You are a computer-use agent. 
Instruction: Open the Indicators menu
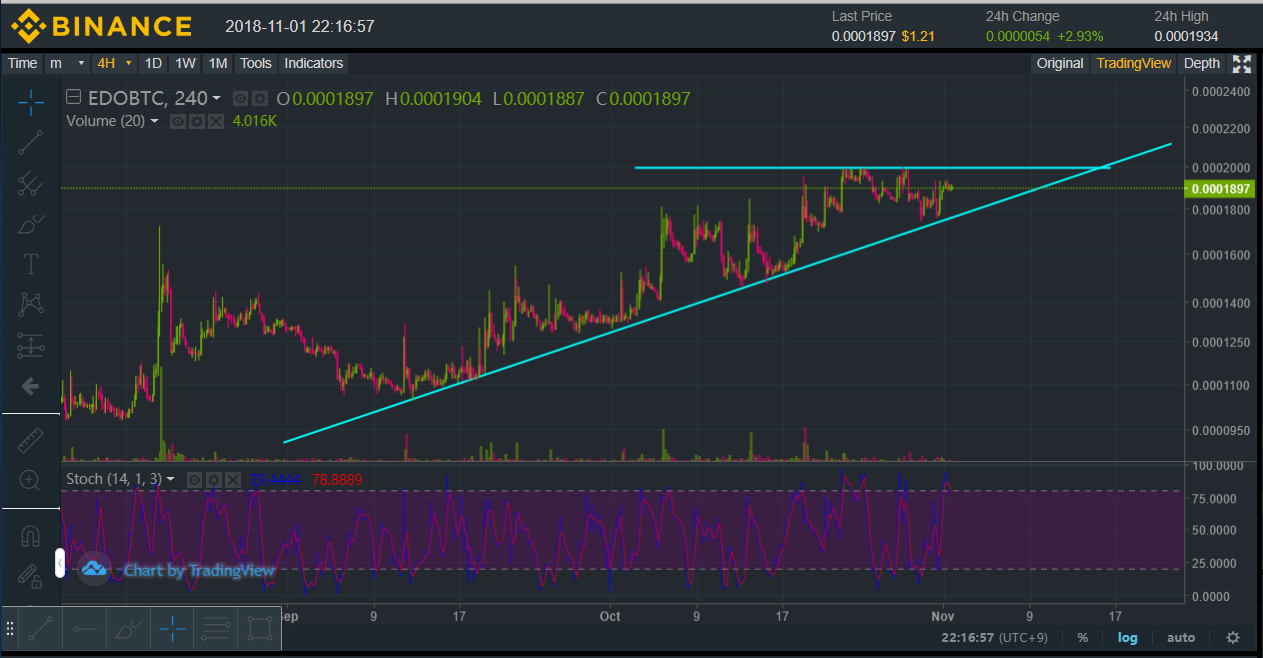(x=313, y=63)
